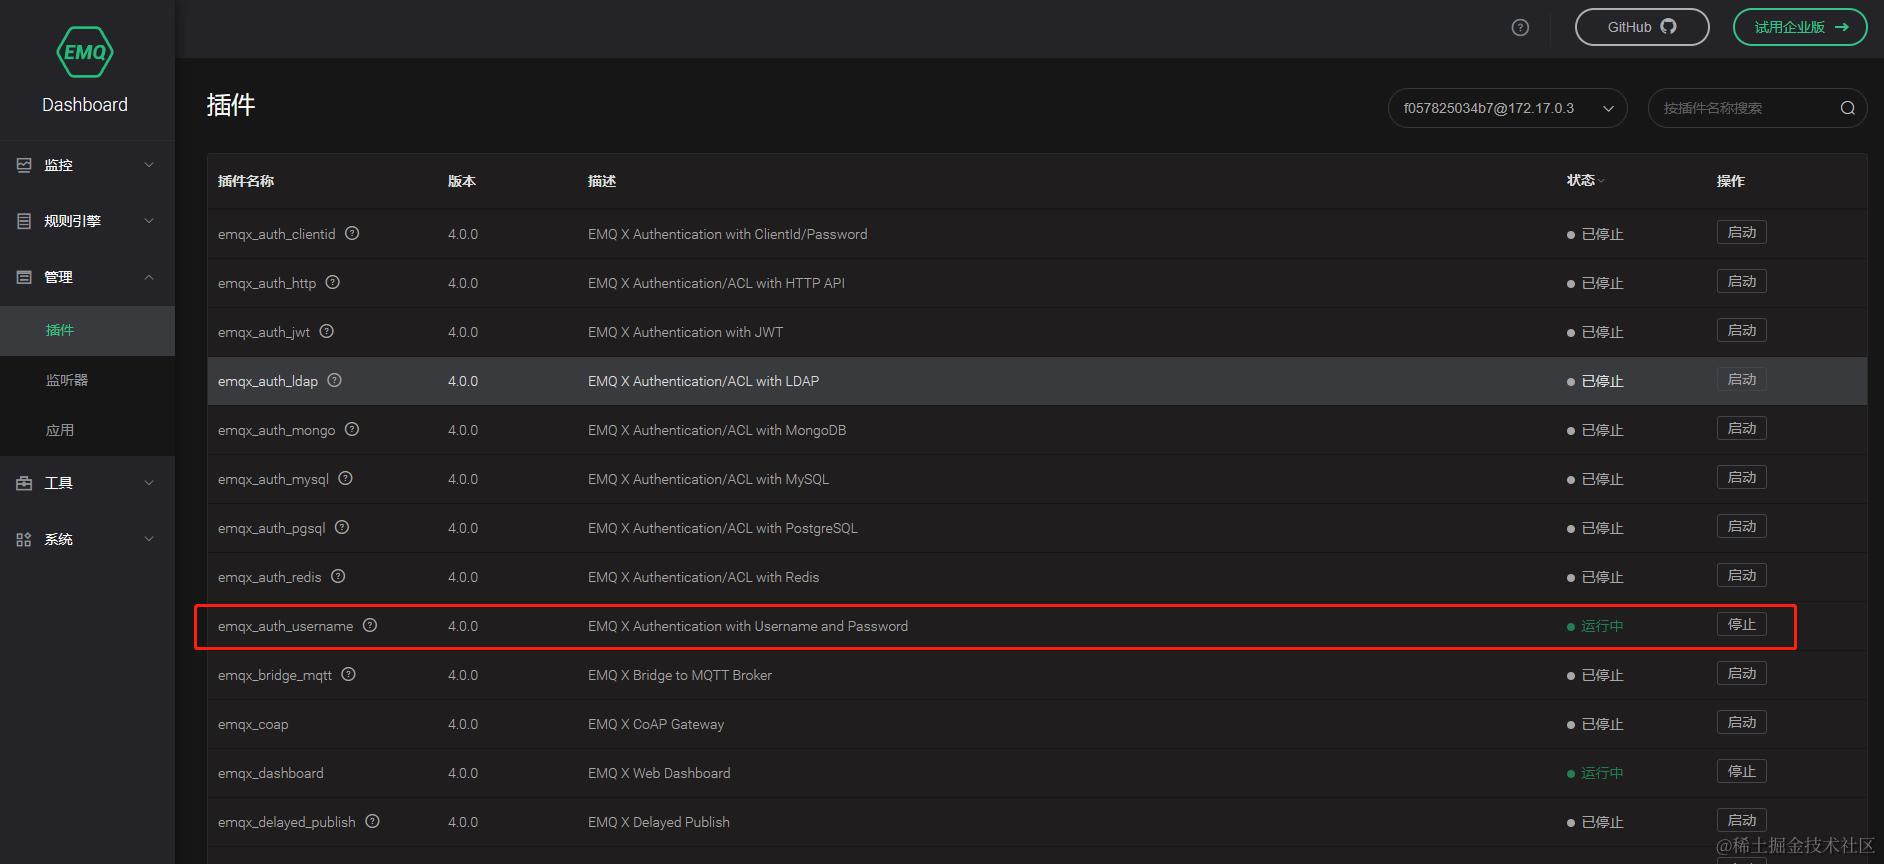The image size is (1884, 864).
Task: Open the 状态 column filter arrow
Action: [1601, 181]
